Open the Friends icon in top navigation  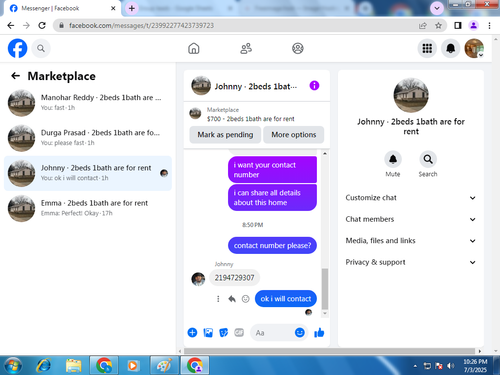click(246, 49)
